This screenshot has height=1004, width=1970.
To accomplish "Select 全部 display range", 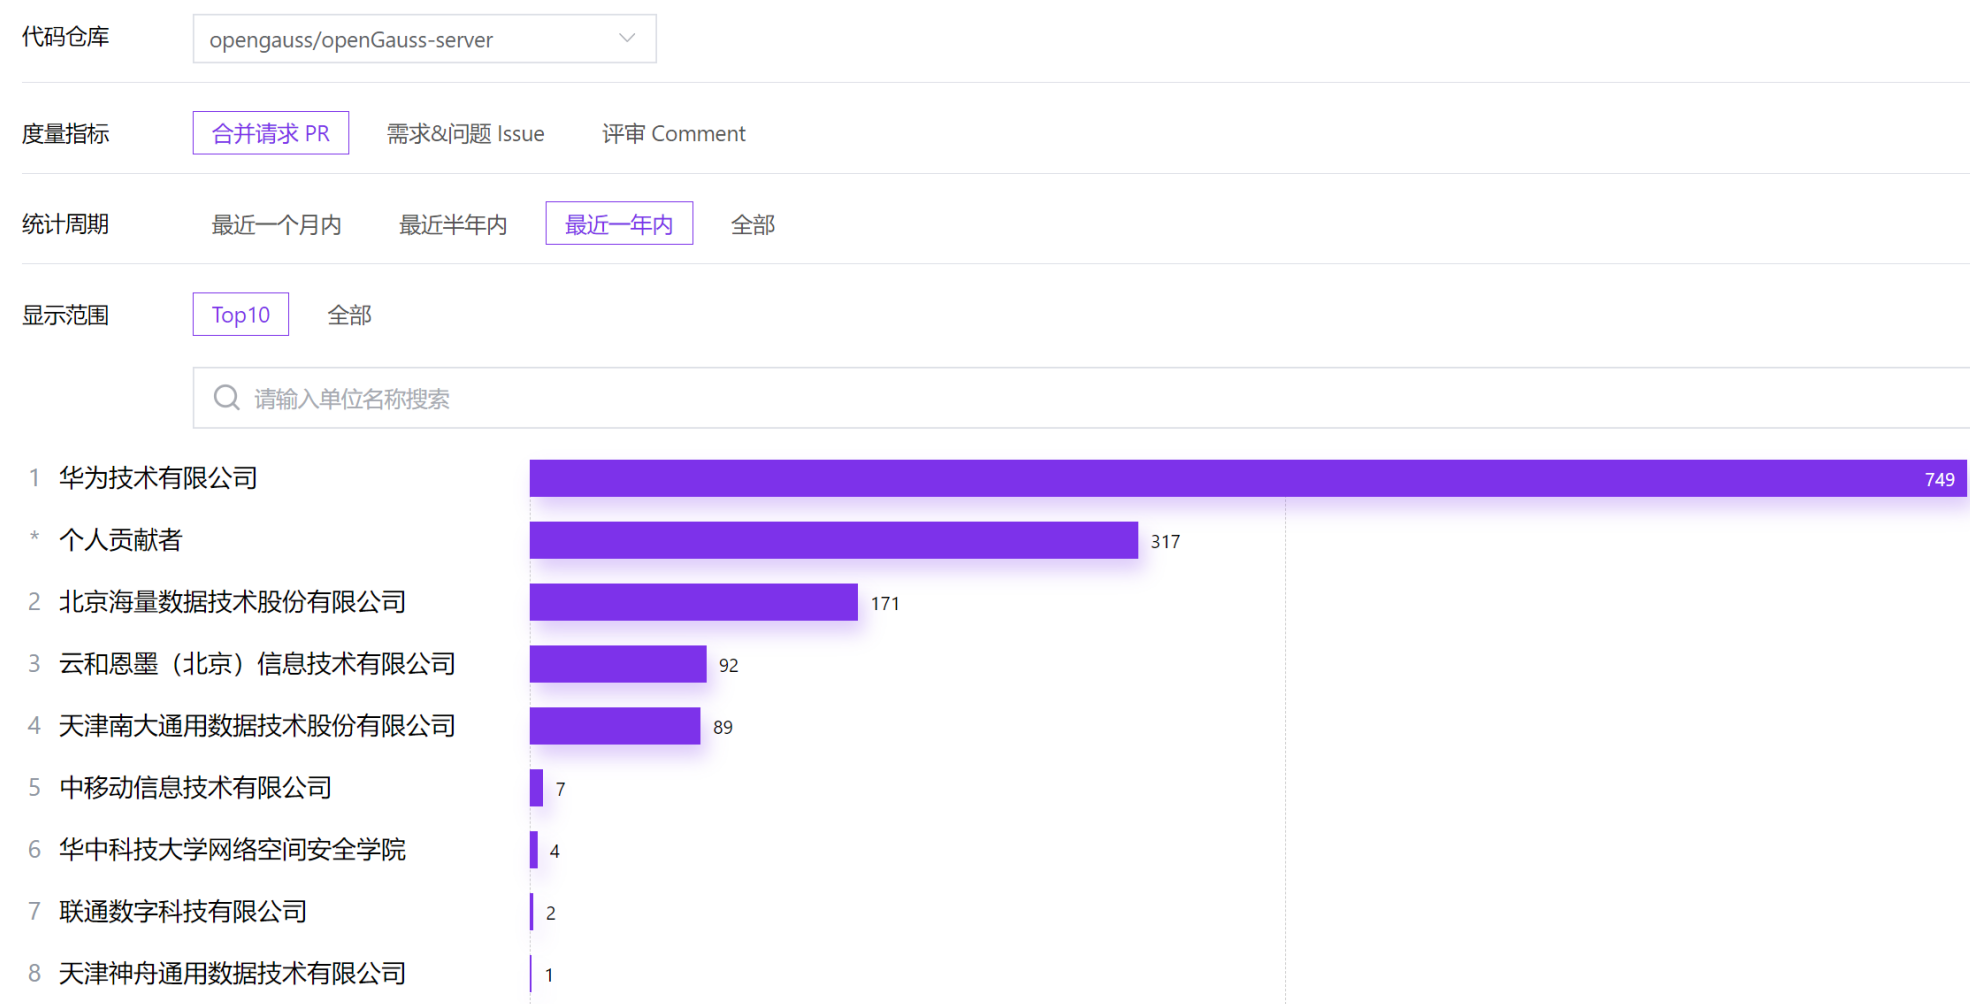I will (350, 315).
